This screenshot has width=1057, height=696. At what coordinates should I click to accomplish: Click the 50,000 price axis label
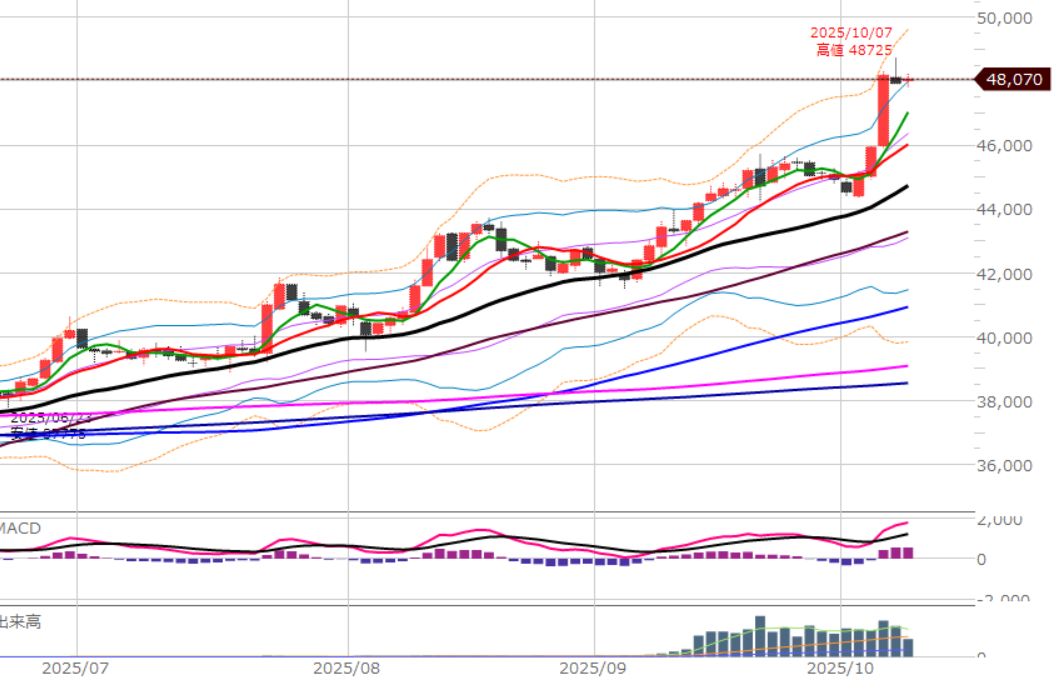(1004, 18)
